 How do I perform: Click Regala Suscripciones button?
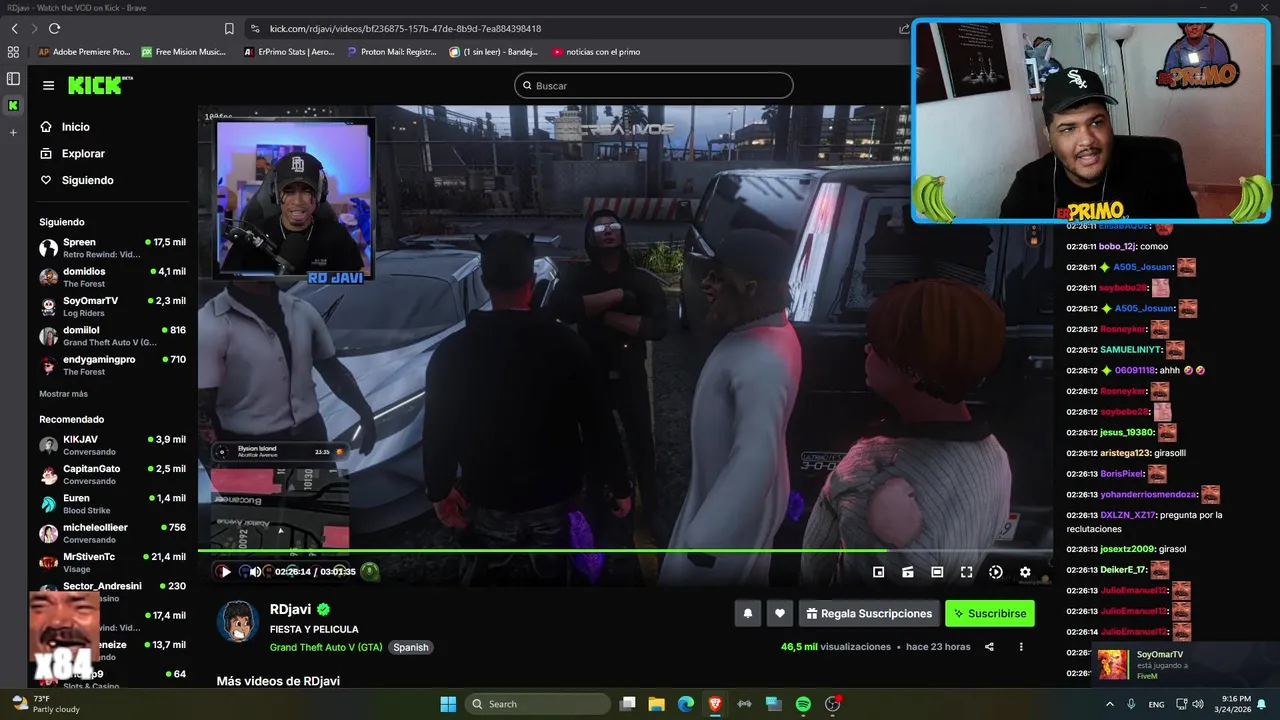tap(869, 614)
